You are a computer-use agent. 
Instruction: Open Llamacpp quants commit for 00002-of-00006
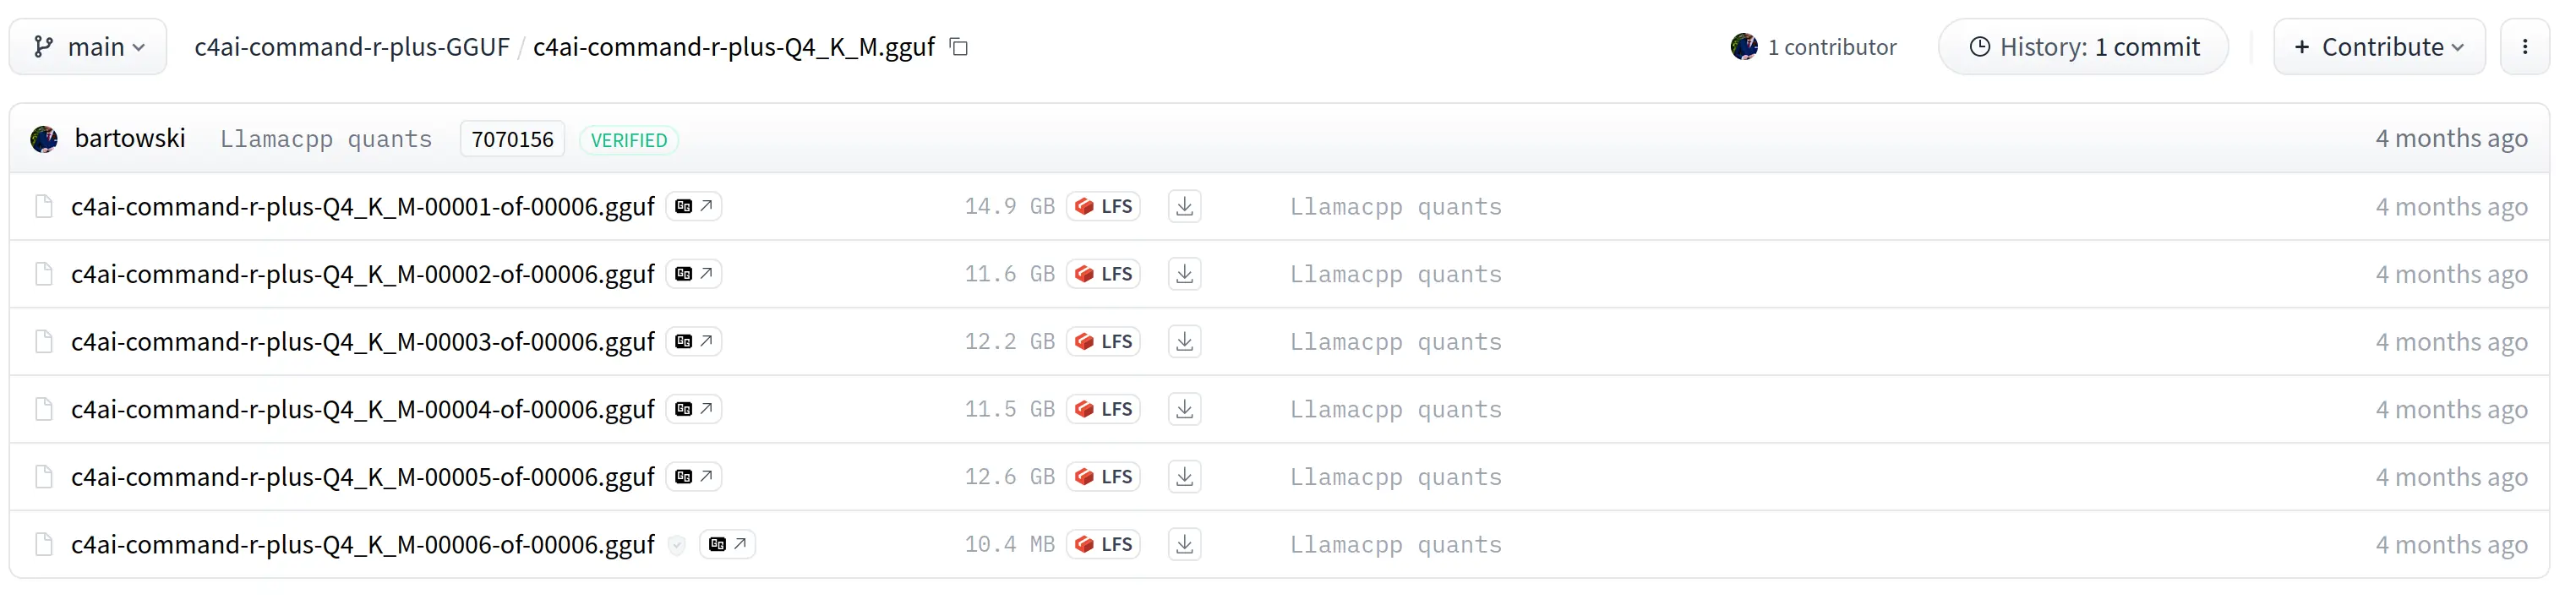[1396, 275]
